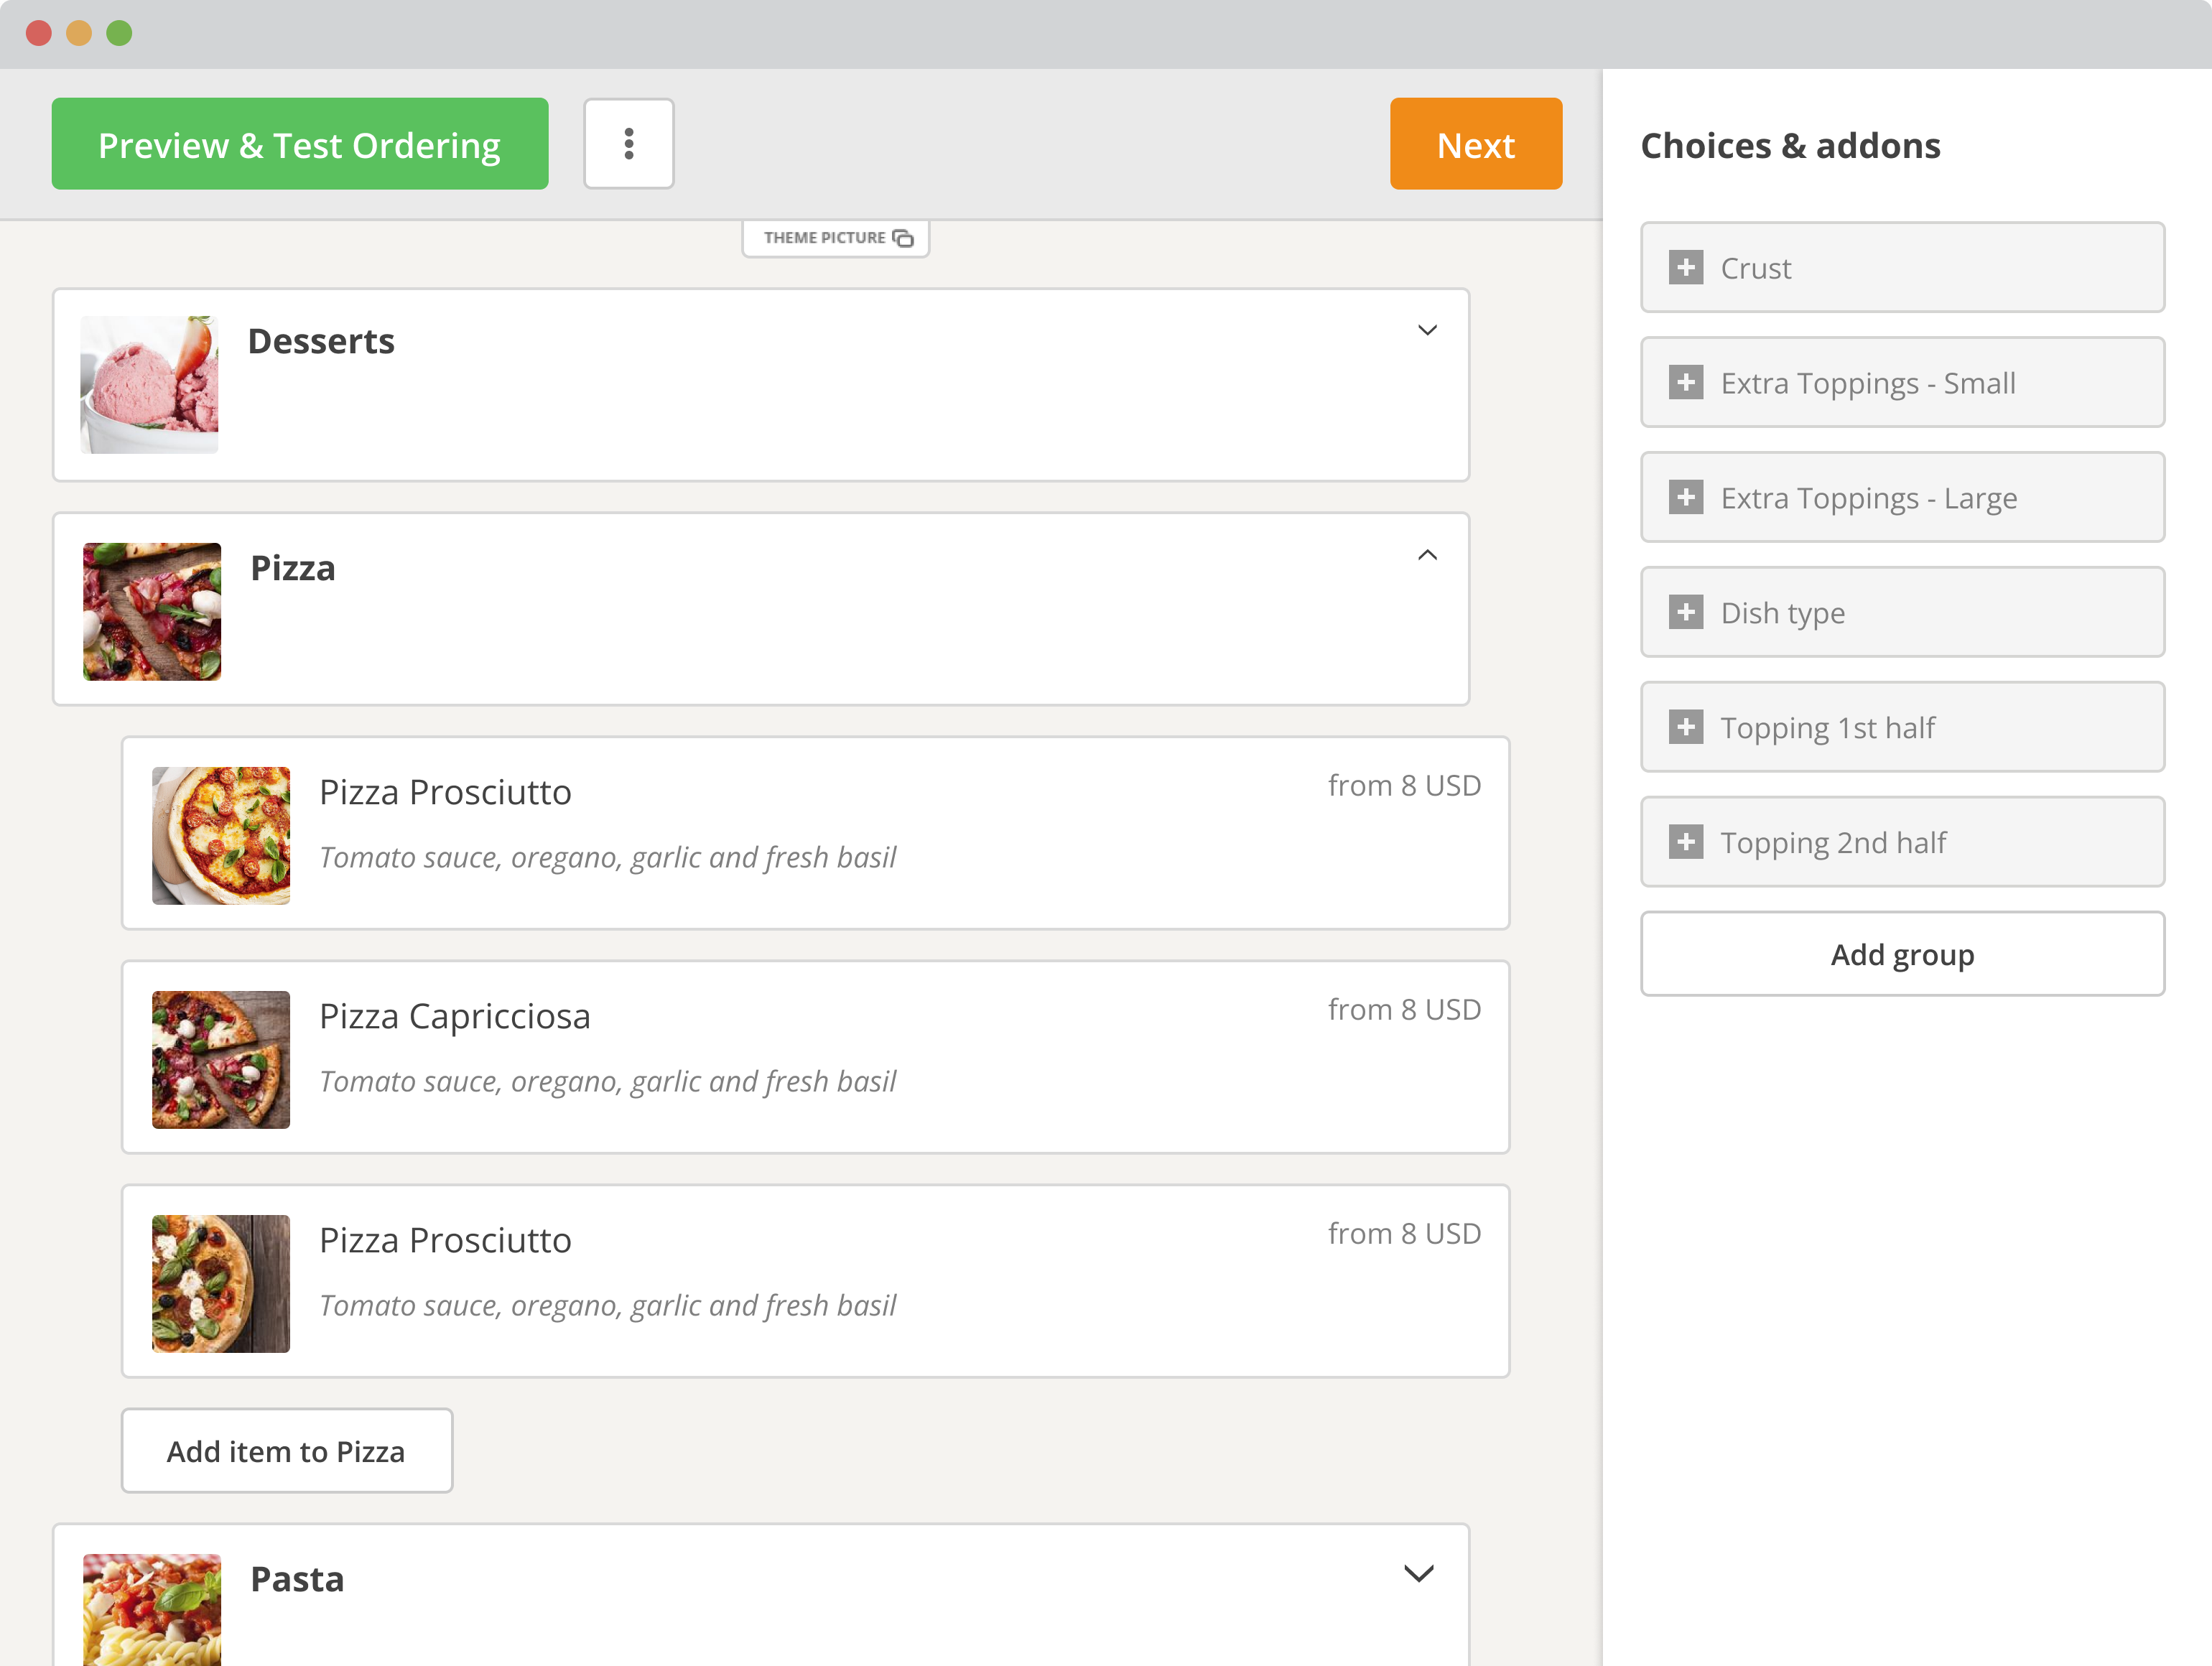Click the Pizza Capricciosa photo

coord(220,1059)
